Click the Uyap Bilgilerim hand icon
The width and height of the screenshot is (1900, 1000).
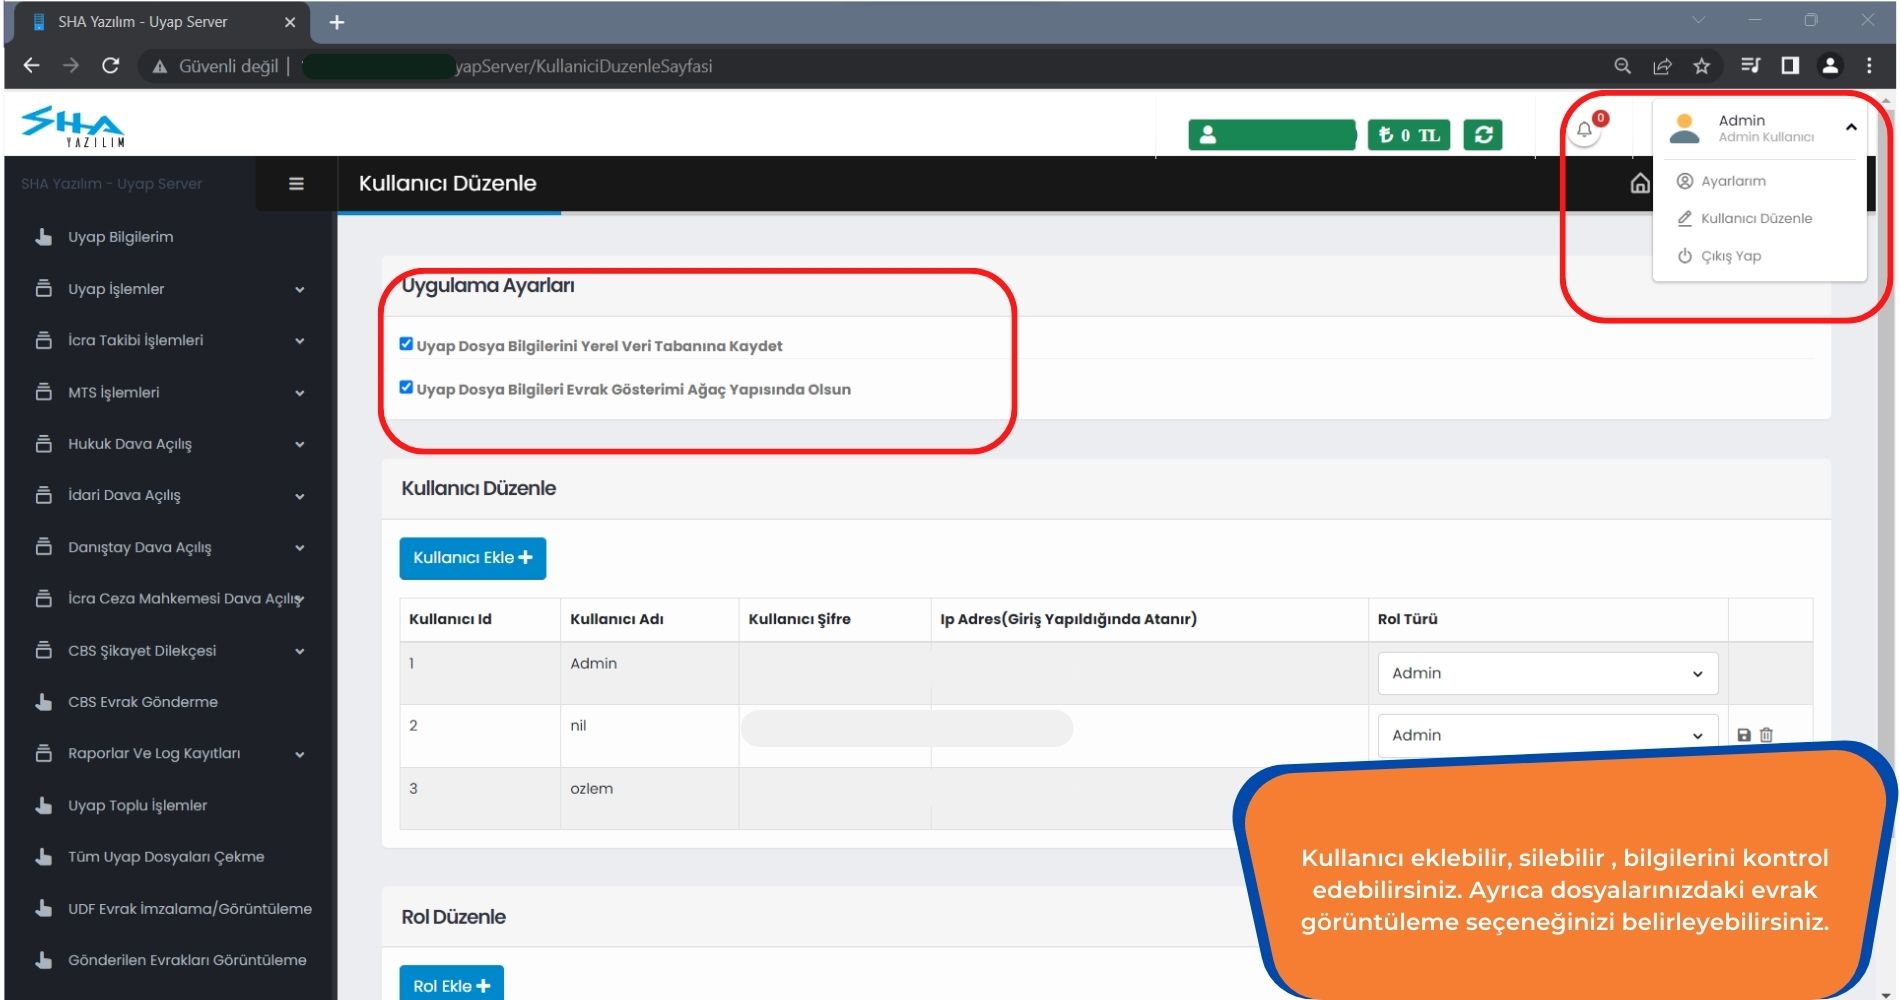click(44, 237)
